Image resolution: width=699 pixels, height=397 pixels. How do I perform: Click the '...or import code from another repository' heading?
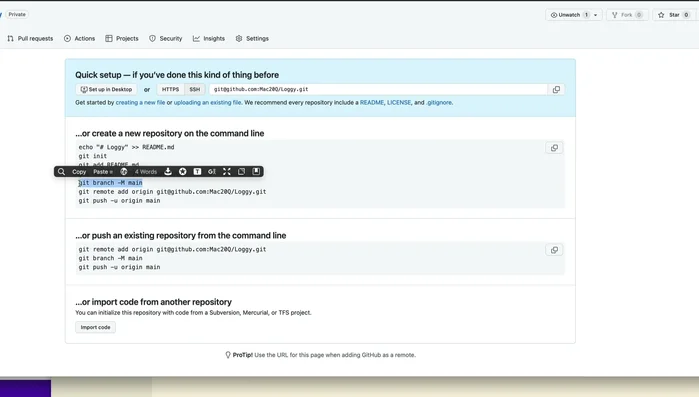point(153,302)
